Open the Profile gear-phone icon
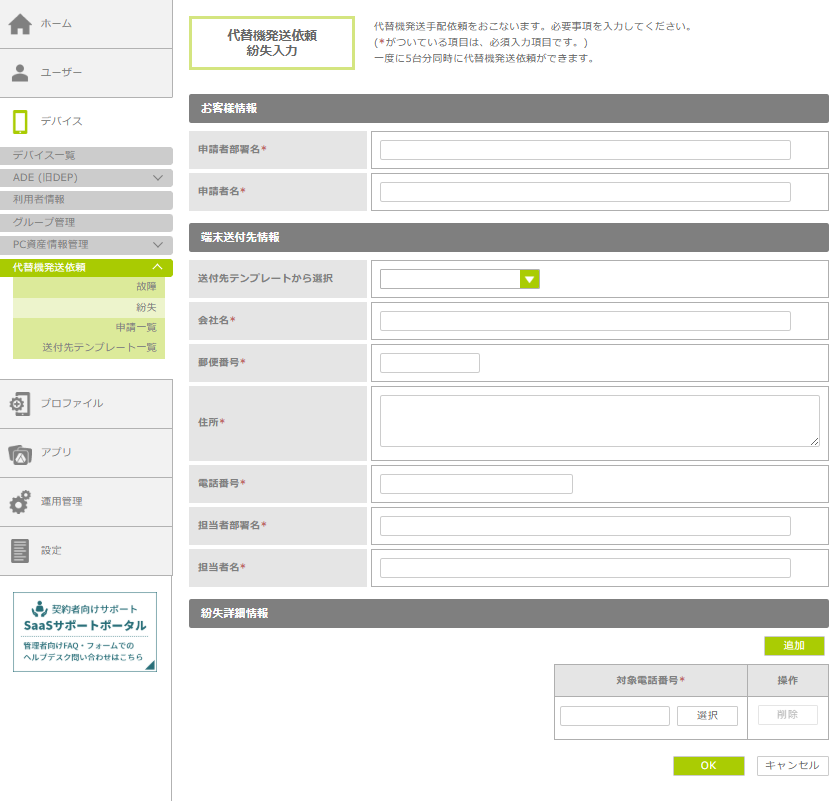Viewport: 839px width, 801px height. [20, 404]
